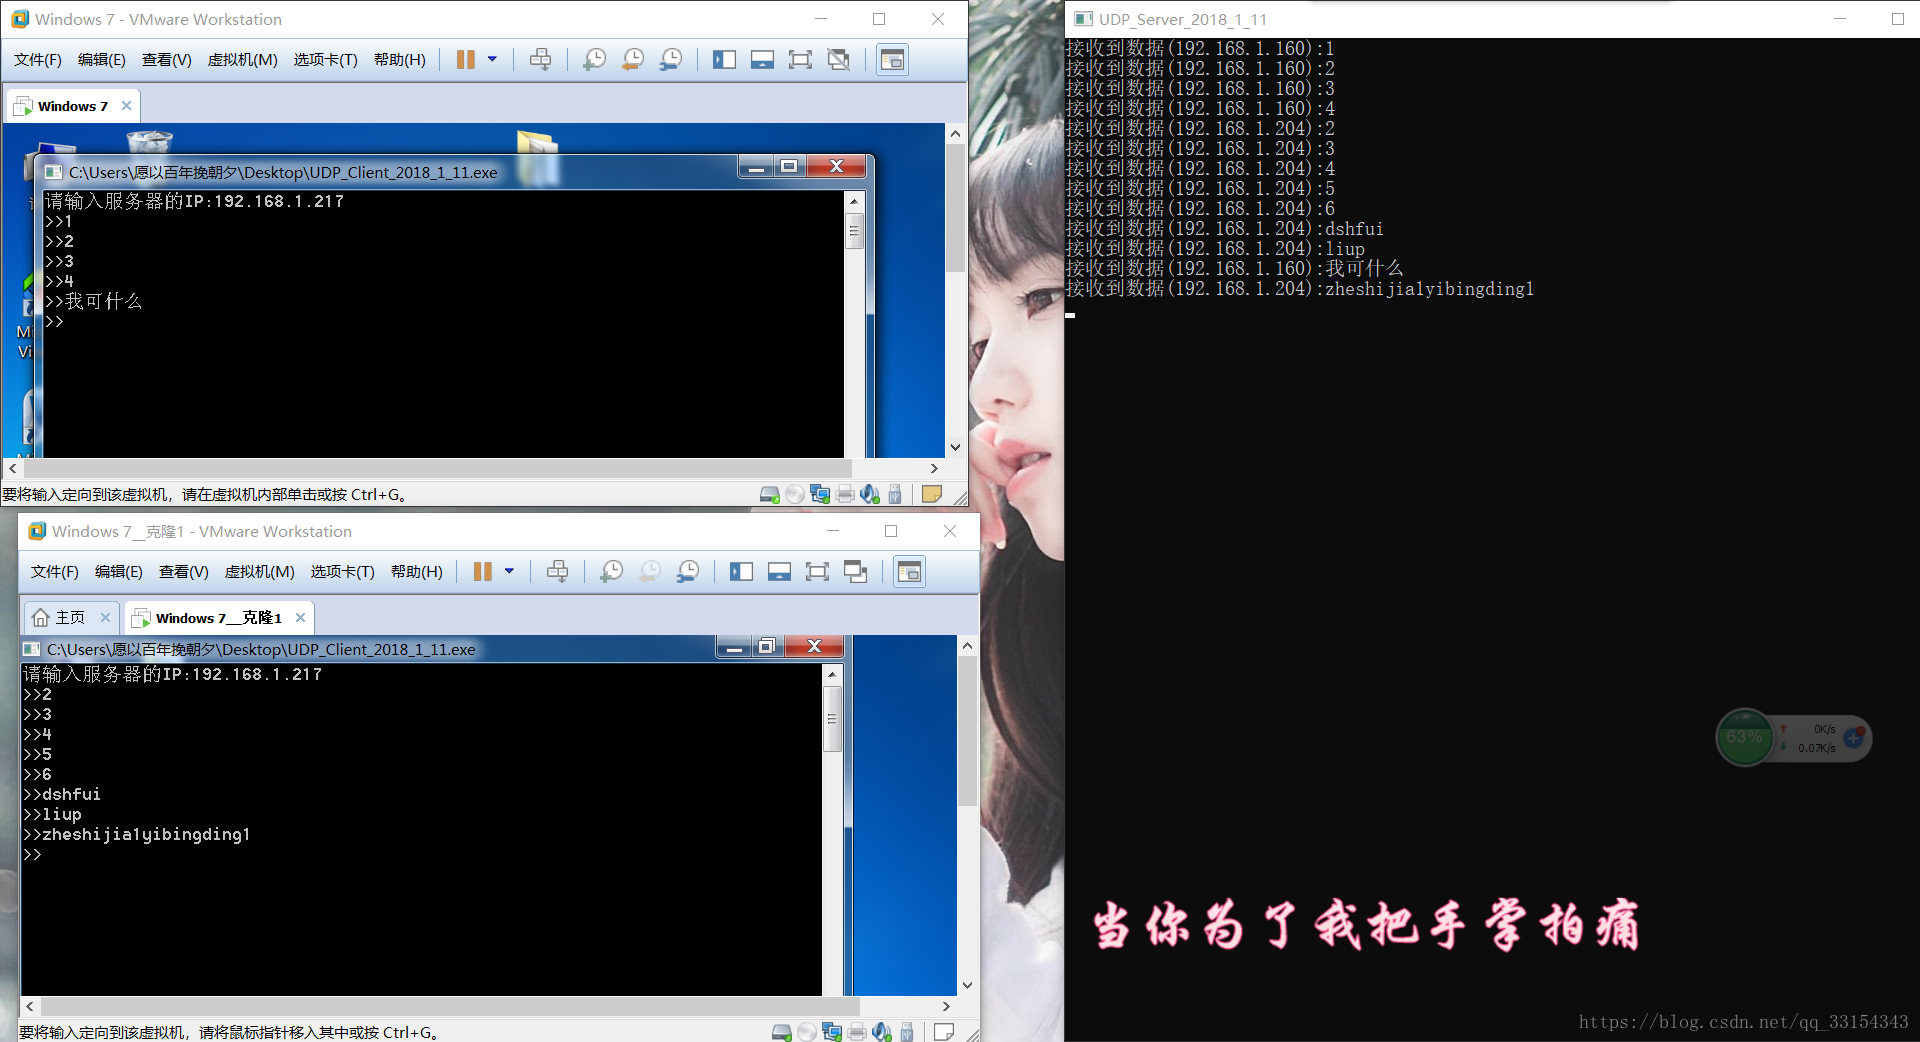Image resolution: width=1920 pixels, height=1042 pixels.
Task: Open snapshot manager in top VMware toolbar
Action: pyautogui.click(x=671, y=60)
